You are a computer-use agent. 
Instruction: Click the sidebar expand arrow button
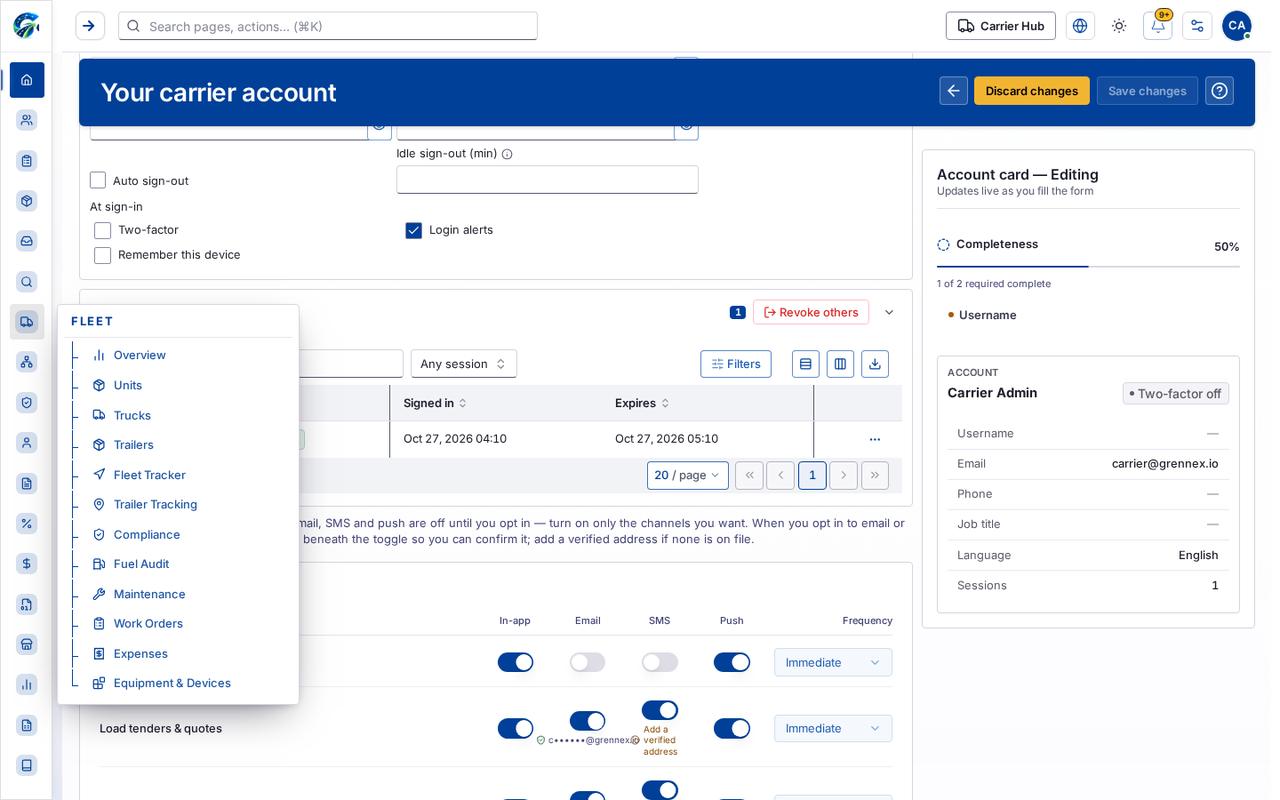pyautogui.click(x=90, y=26)
